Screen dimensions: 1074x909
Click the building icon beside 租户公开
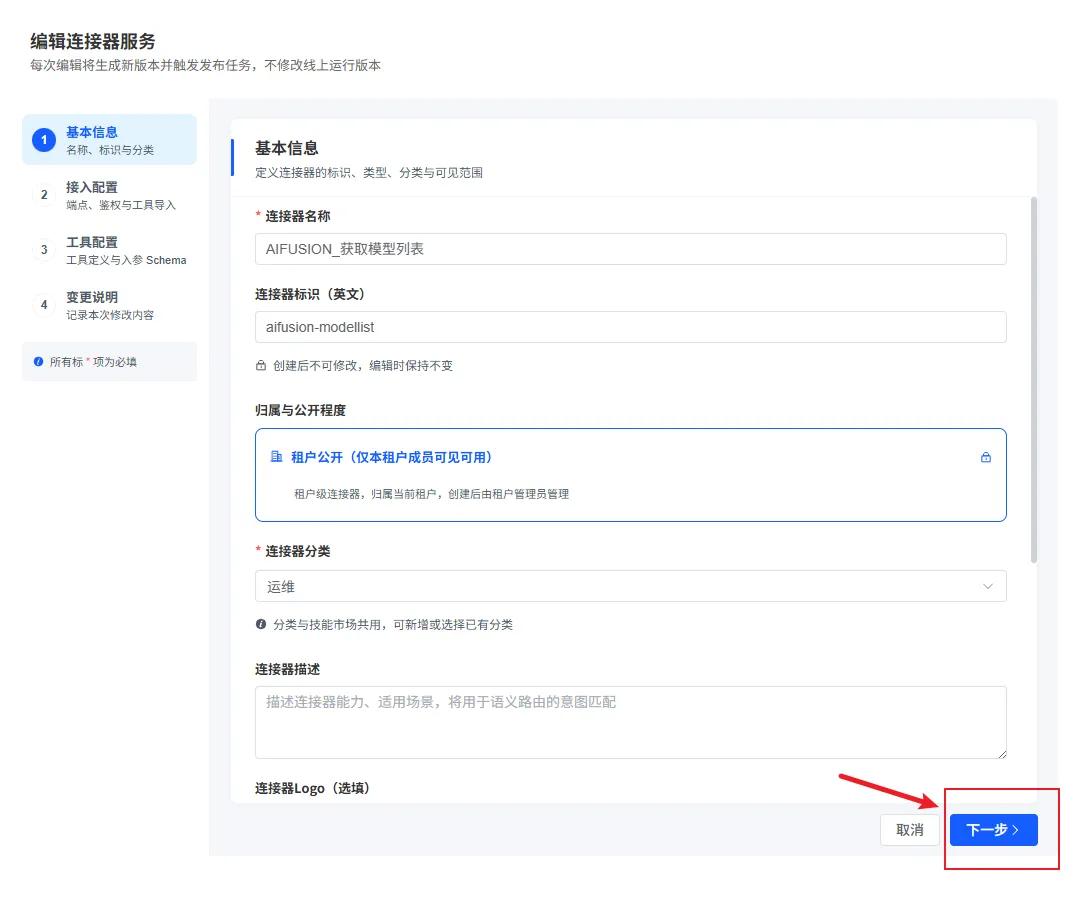coord(276,456)
